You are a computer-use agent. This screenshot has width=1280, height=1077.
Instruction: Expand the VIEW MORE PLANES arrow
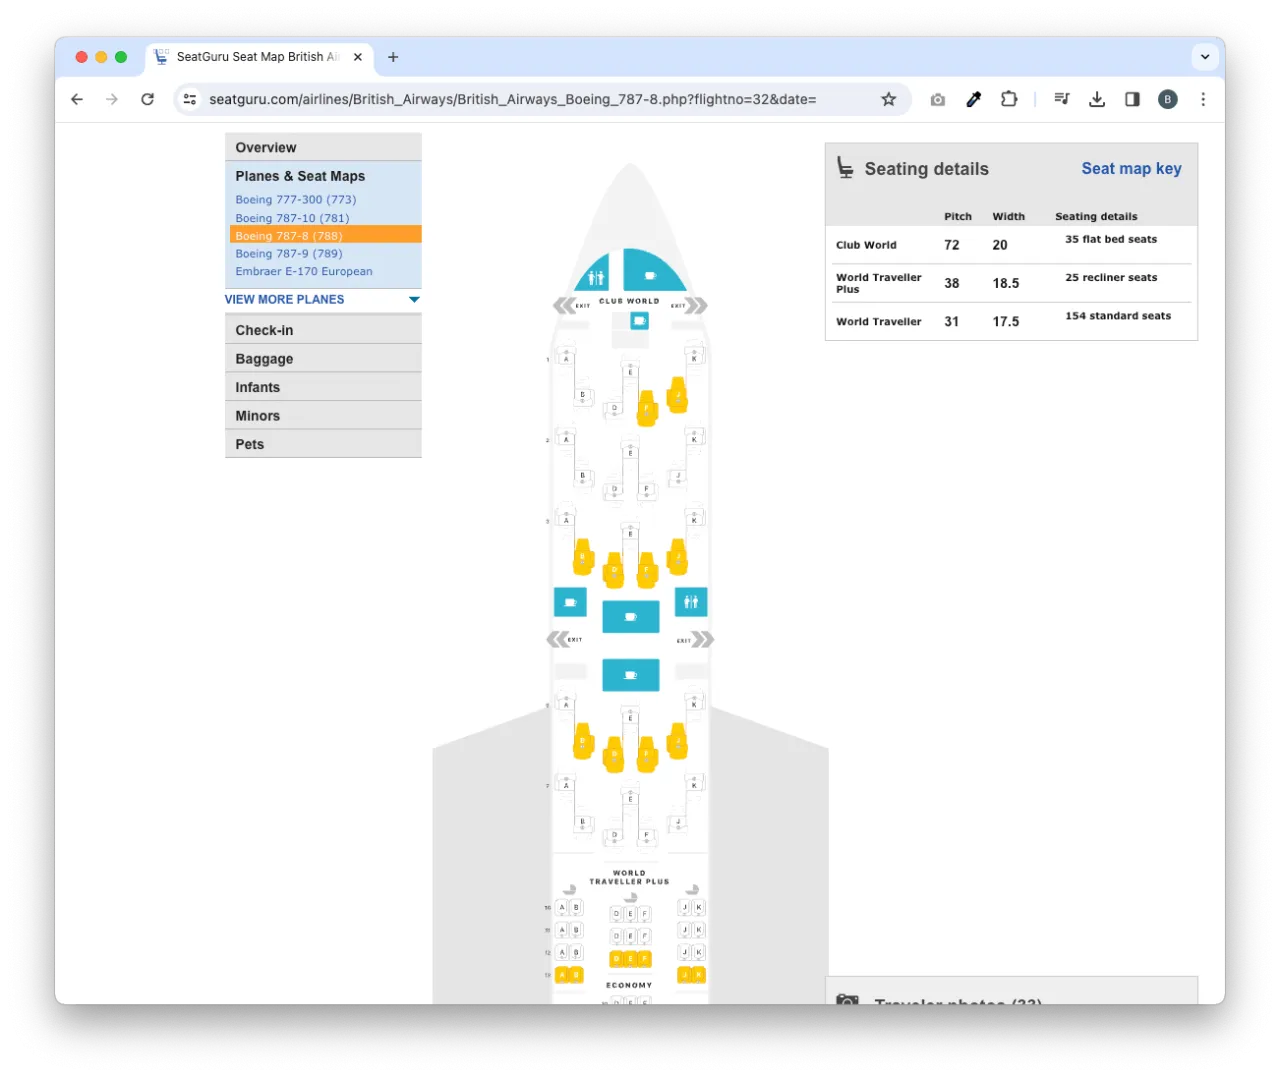coord(414,299)
